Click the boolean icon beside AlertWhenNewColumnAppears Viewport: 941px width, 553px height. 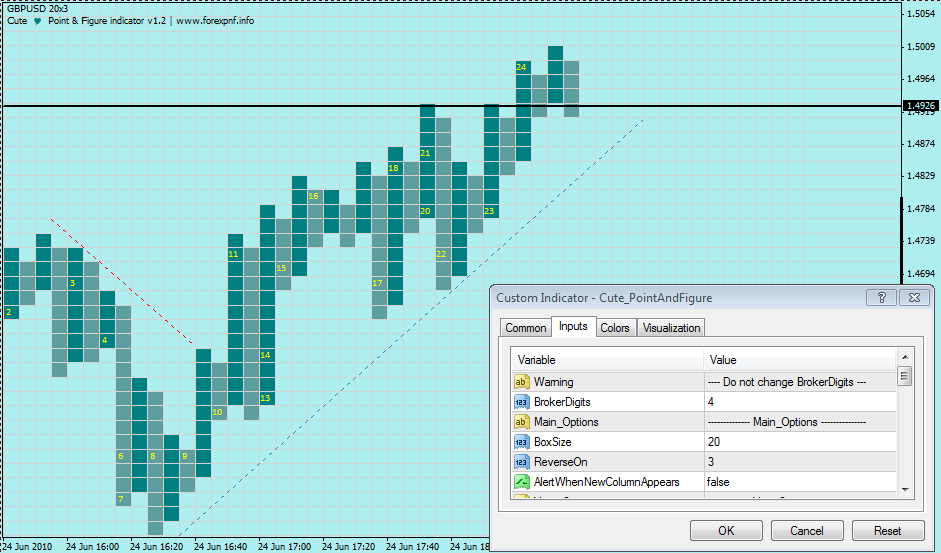click(521, 482)
